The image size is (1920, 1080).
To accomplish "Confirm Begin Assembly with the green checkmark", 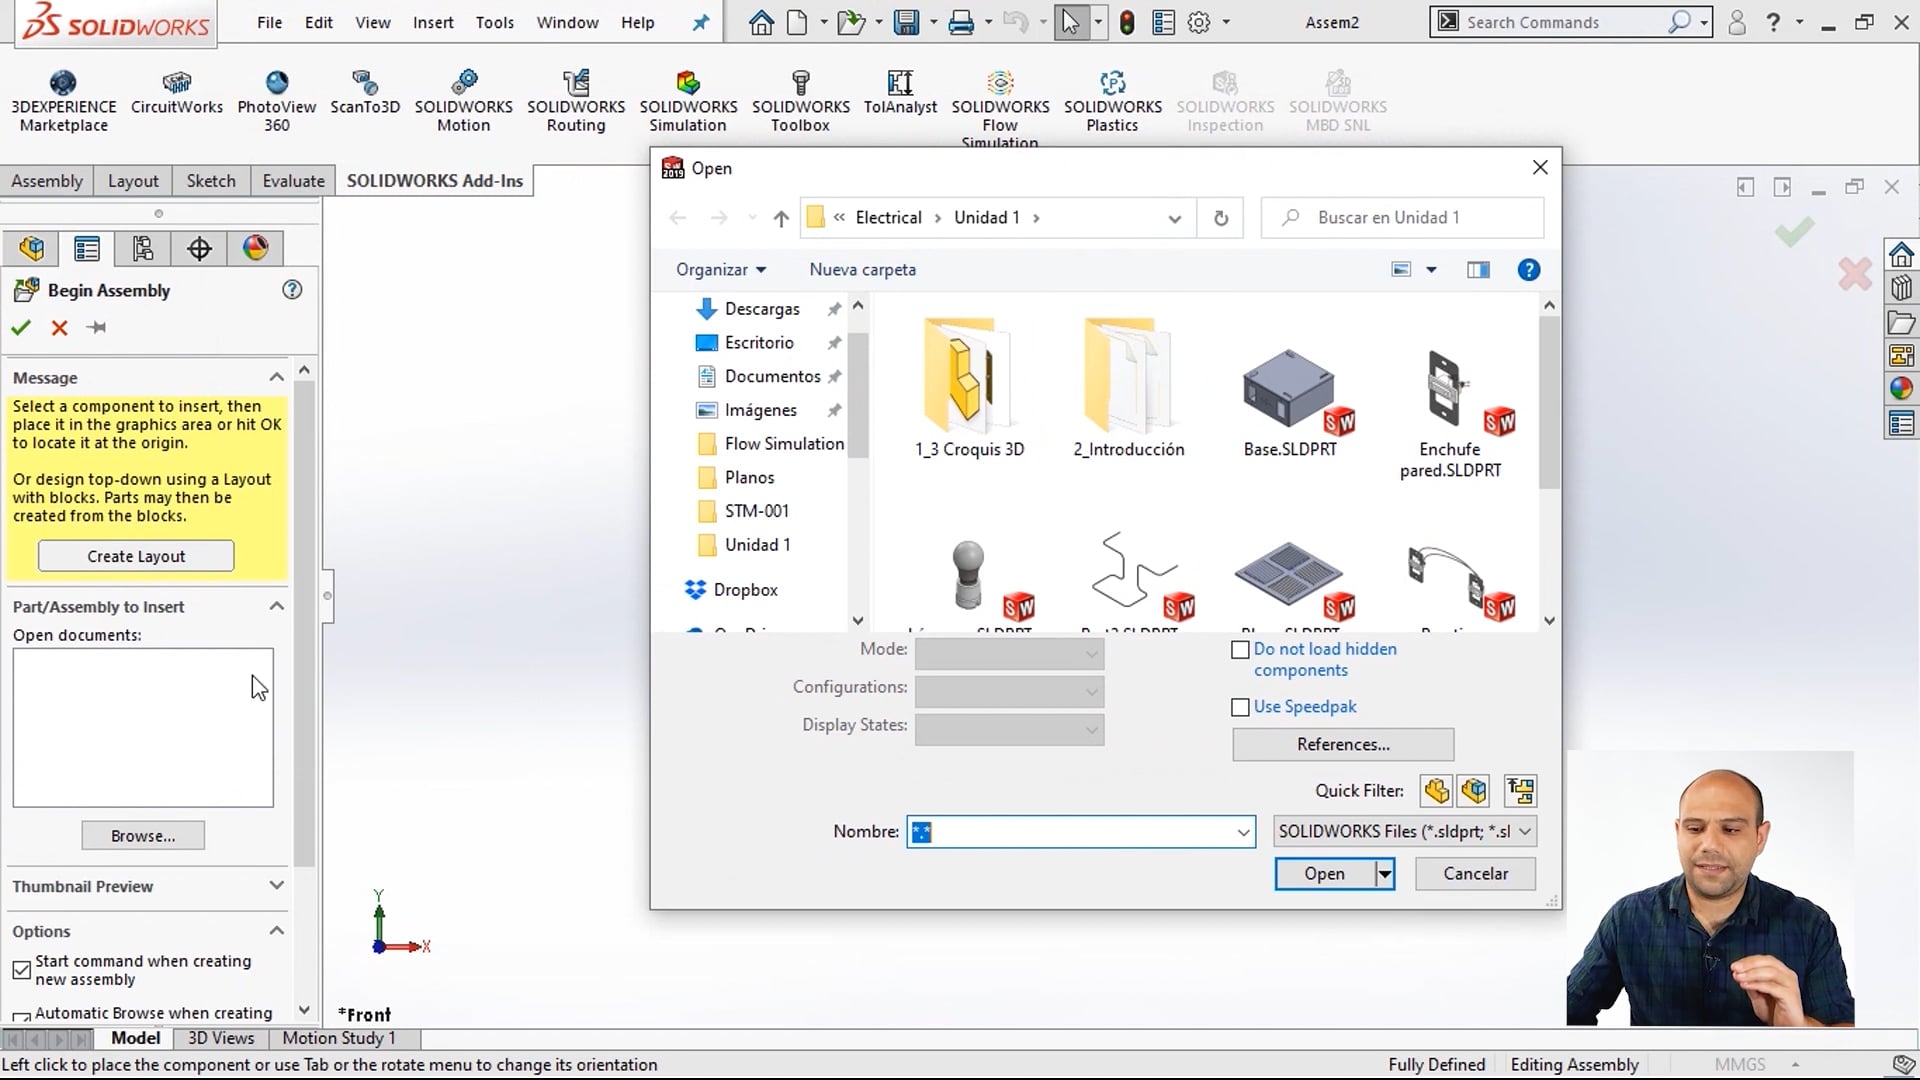I will 21,328.
